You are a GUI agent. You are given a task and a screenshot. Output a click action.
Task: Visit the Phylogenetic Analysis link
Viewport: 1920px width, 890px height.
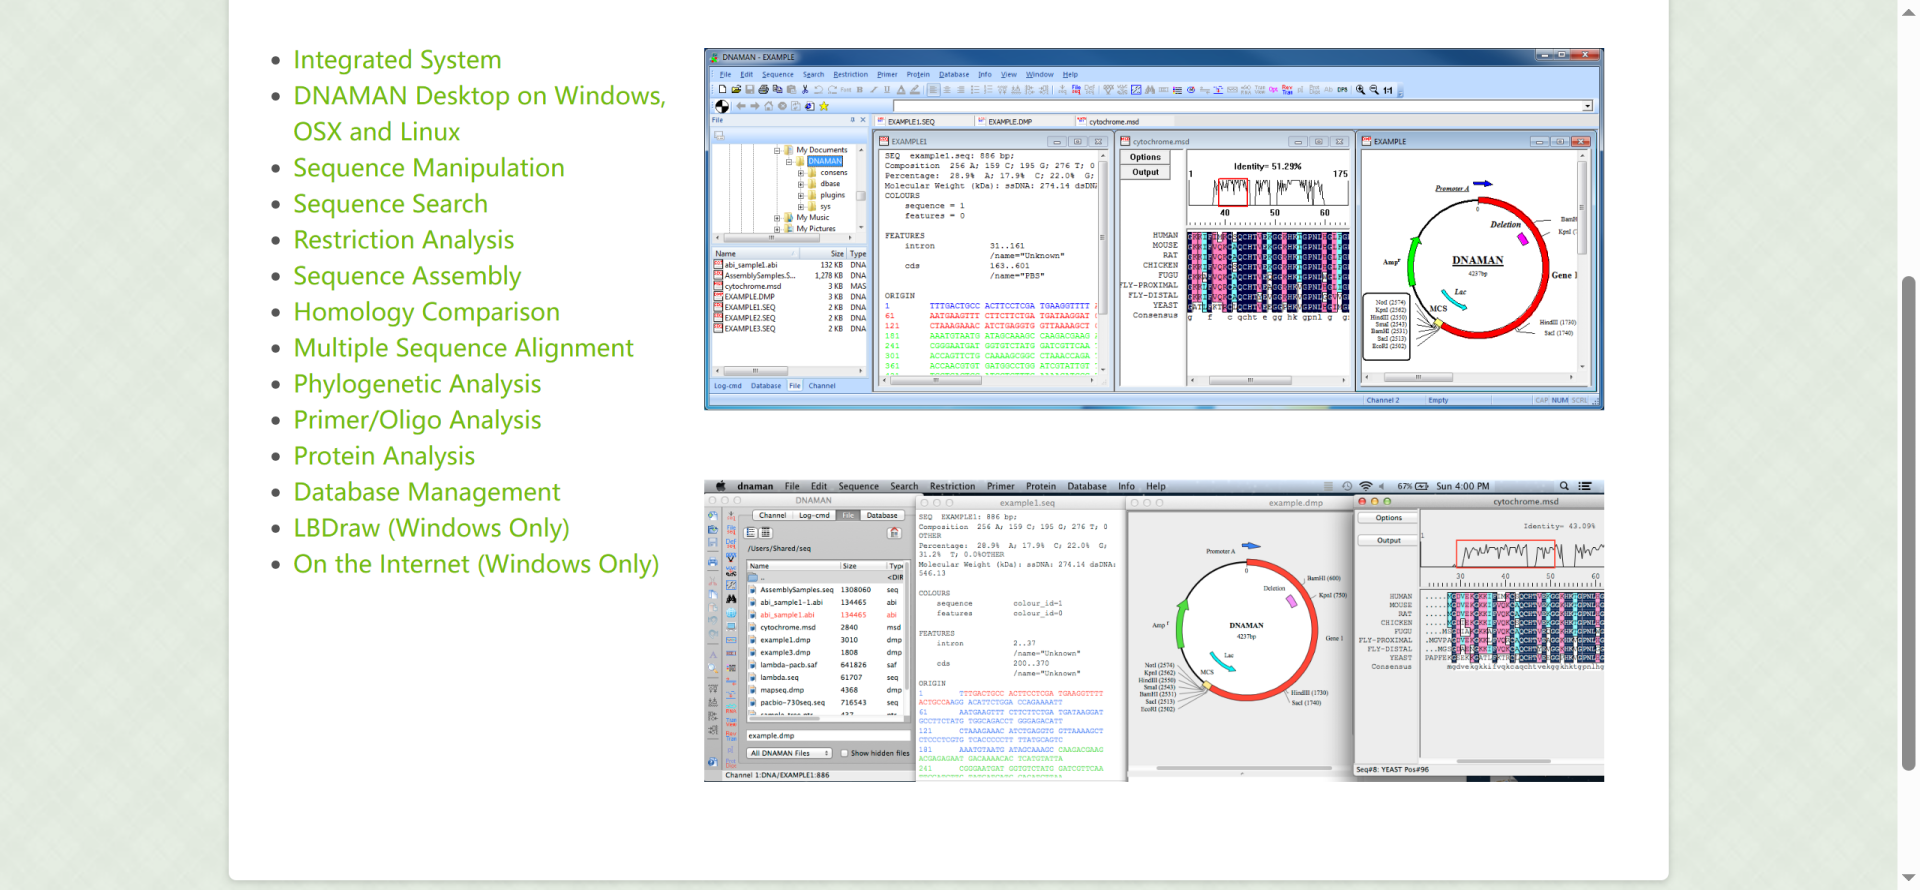click(x=417, y=384)
